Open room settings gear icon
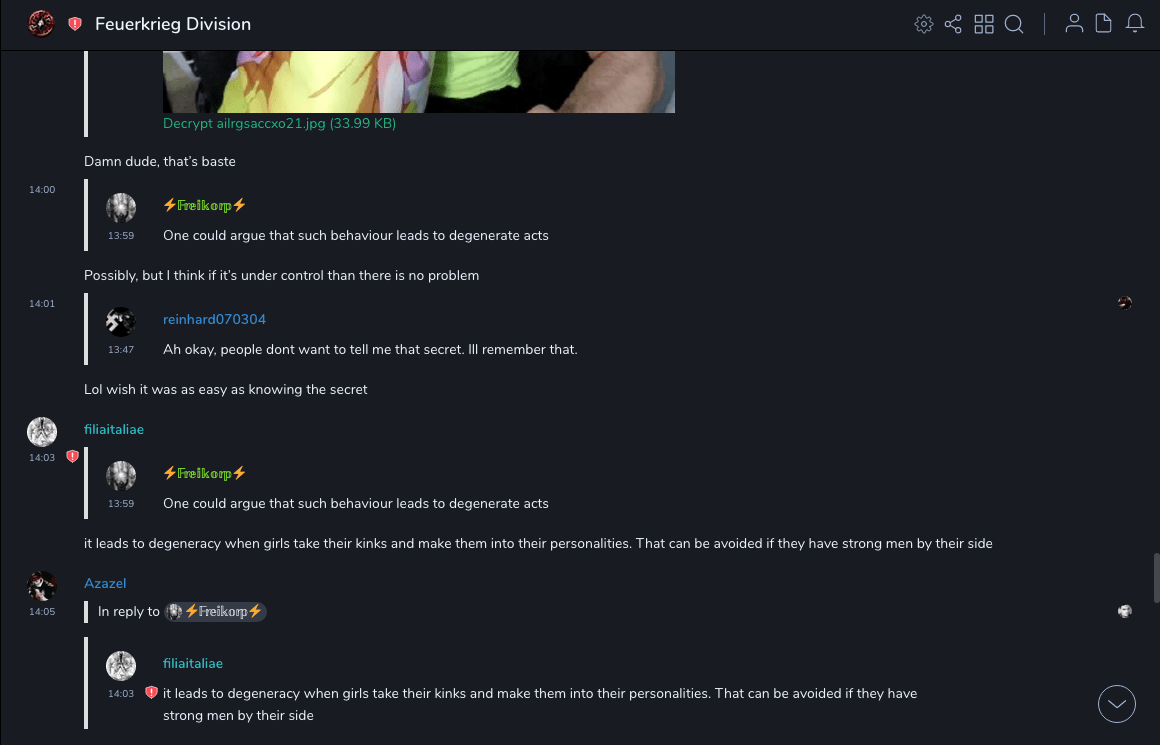The image size is (1160, 745). 923,24
